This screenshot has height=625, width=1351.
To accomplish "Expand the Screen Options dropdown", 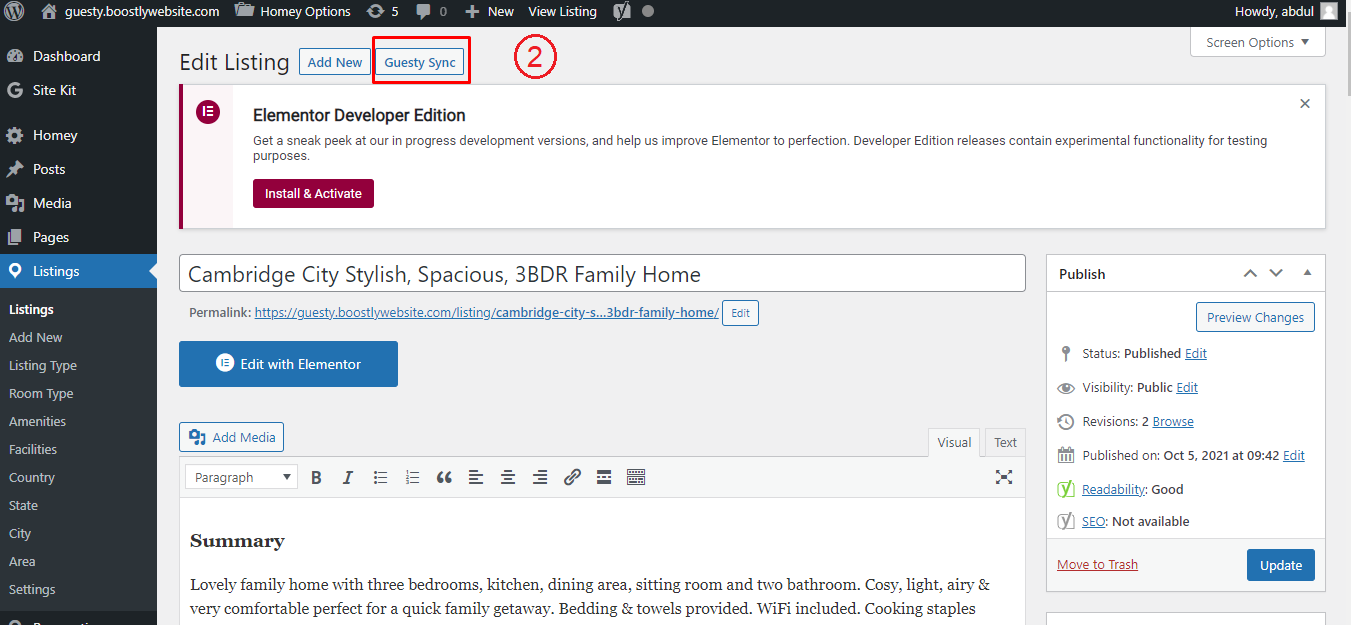I will tap(1258, 43).
